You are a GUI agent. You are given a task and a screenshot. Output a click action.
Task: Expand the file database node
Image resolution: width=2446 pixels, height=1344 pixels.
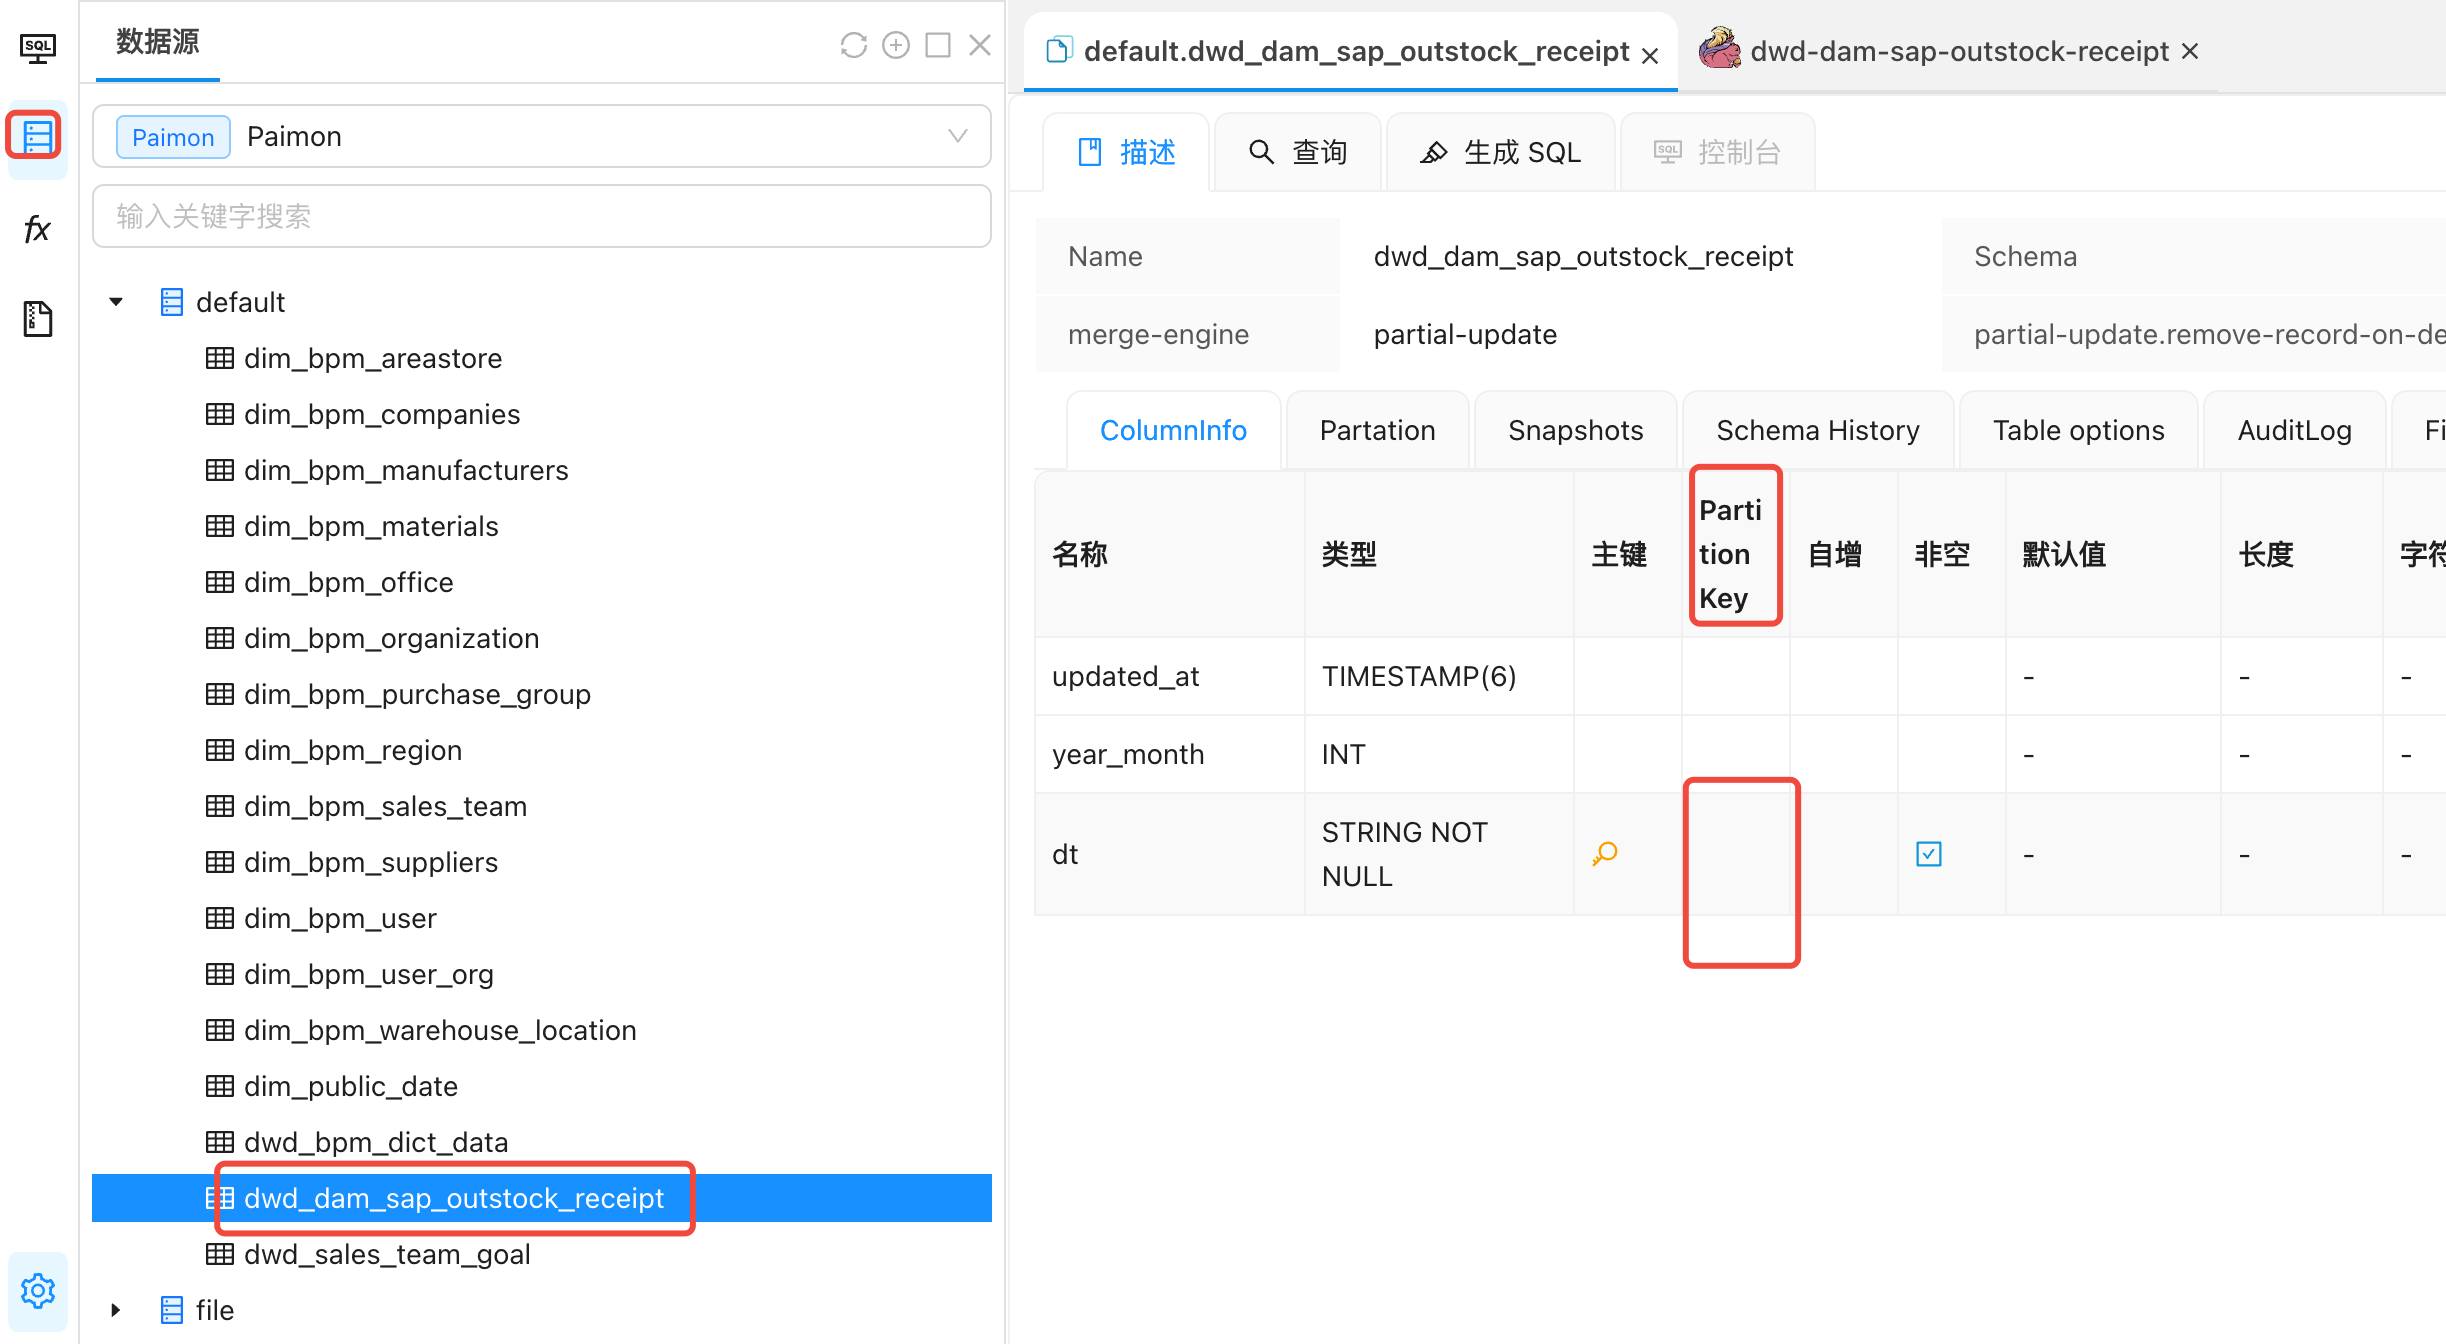(116, 1310)
